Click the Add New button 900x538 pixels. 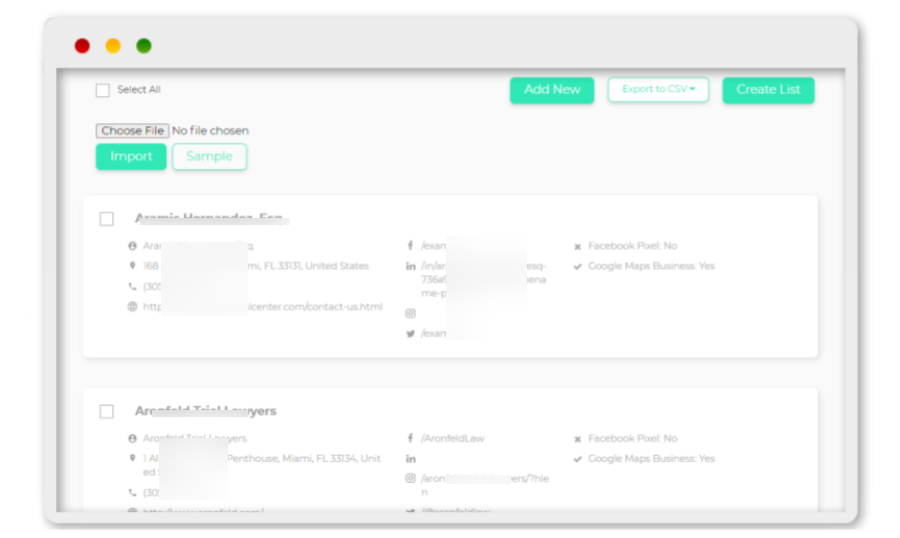[552, 90]
